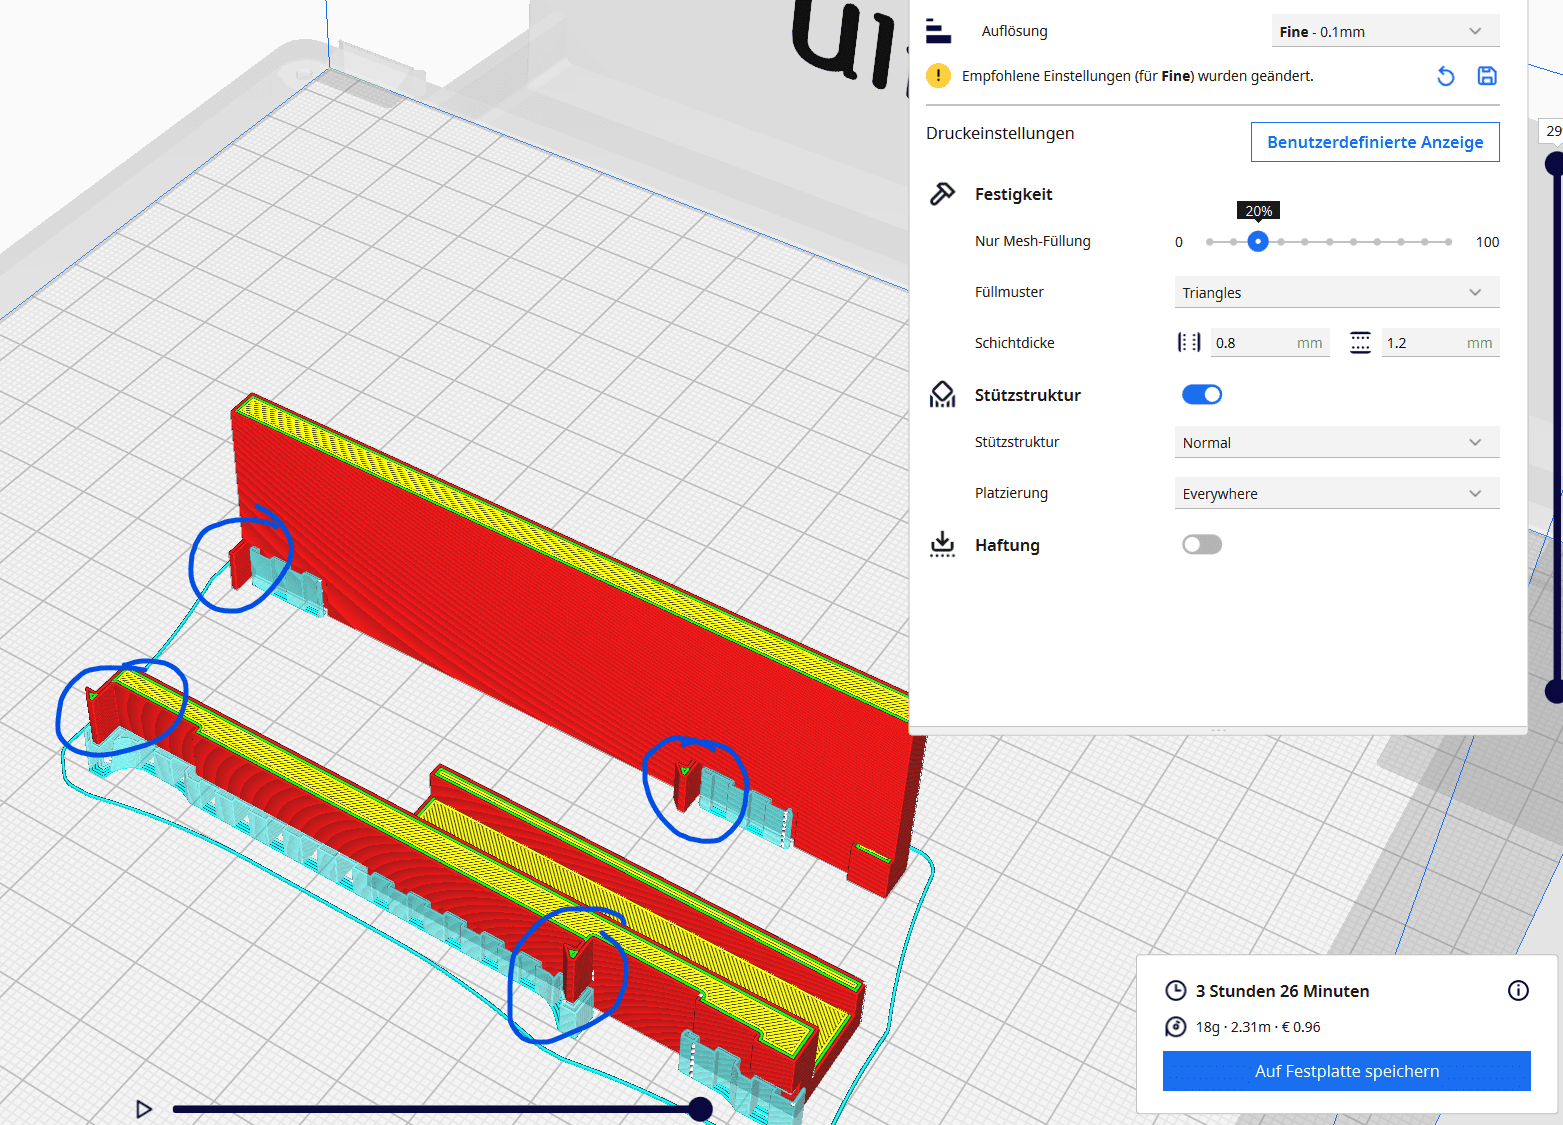Click the reset recommended settings arrow icon
Screen dimensions: 1563x1125
(x=1445, y=76)
